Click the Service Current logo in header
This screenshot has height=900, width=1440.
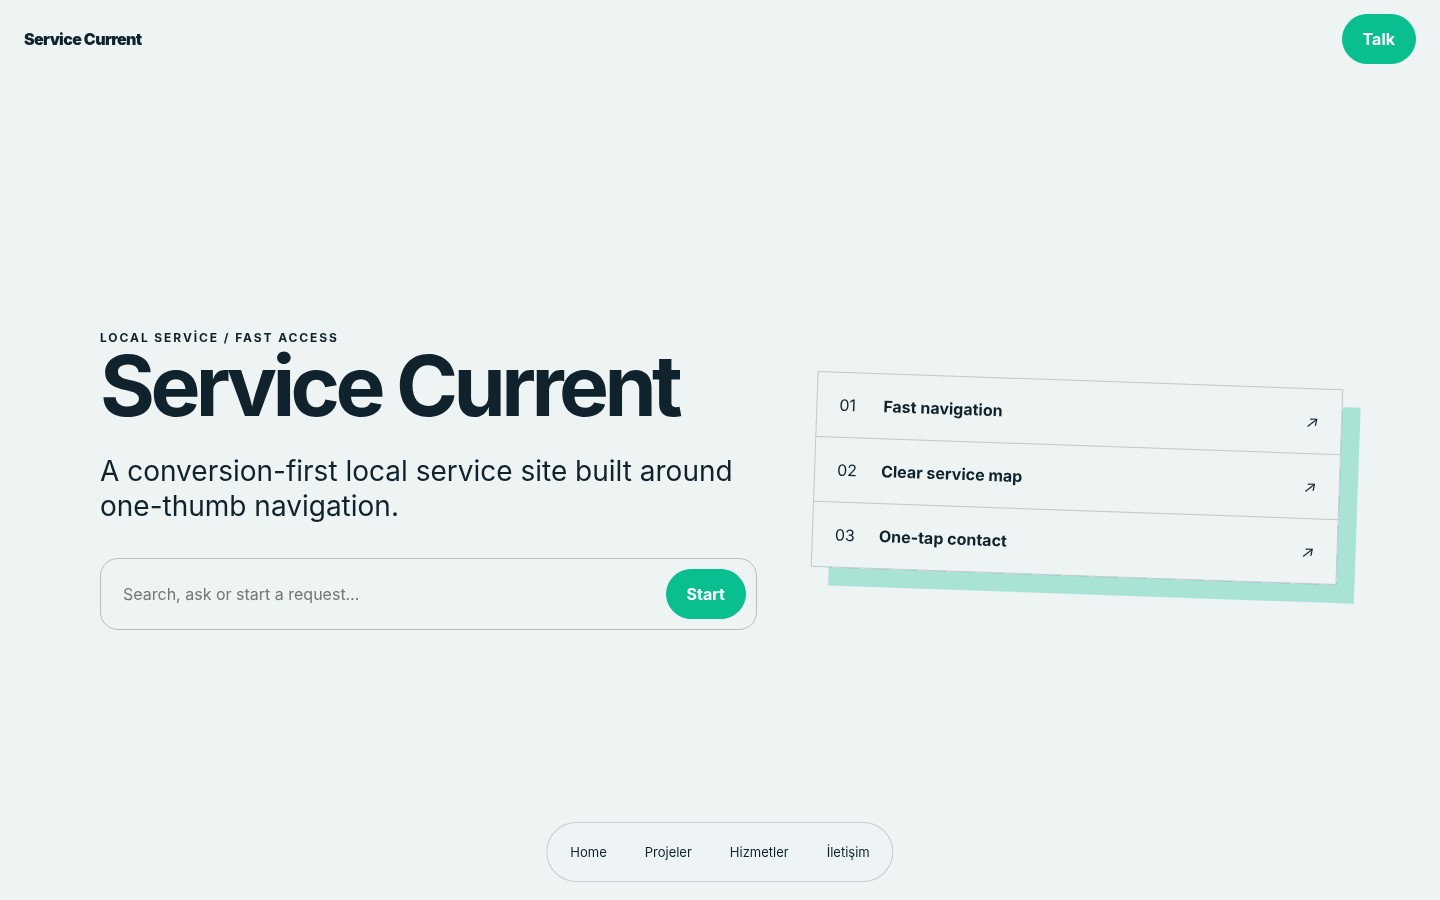[83, 39]
